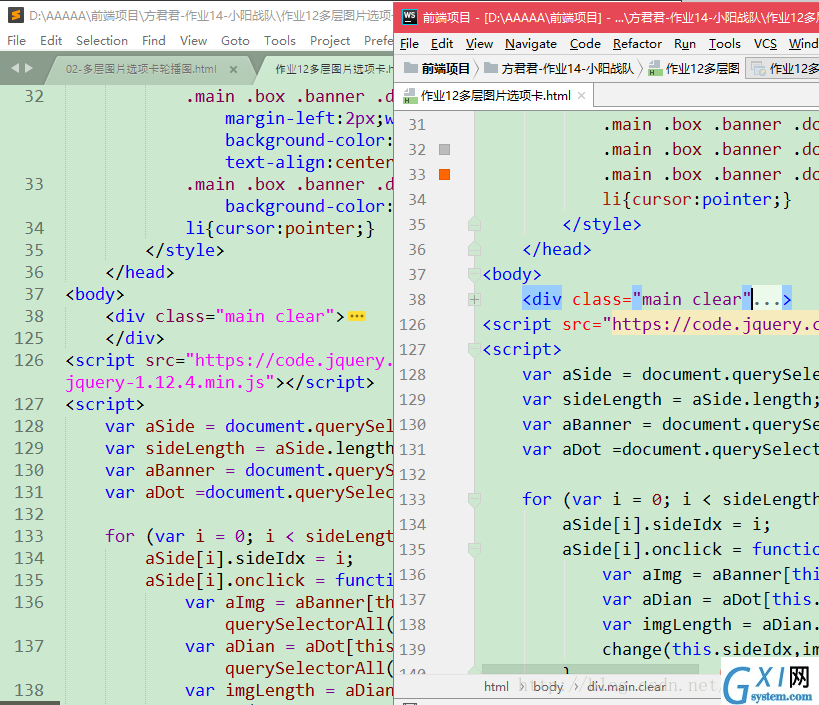
Task: Click div.main.clear breadcrumb in WebStorm
Action: pyautogui.click(x=626, y=686)
